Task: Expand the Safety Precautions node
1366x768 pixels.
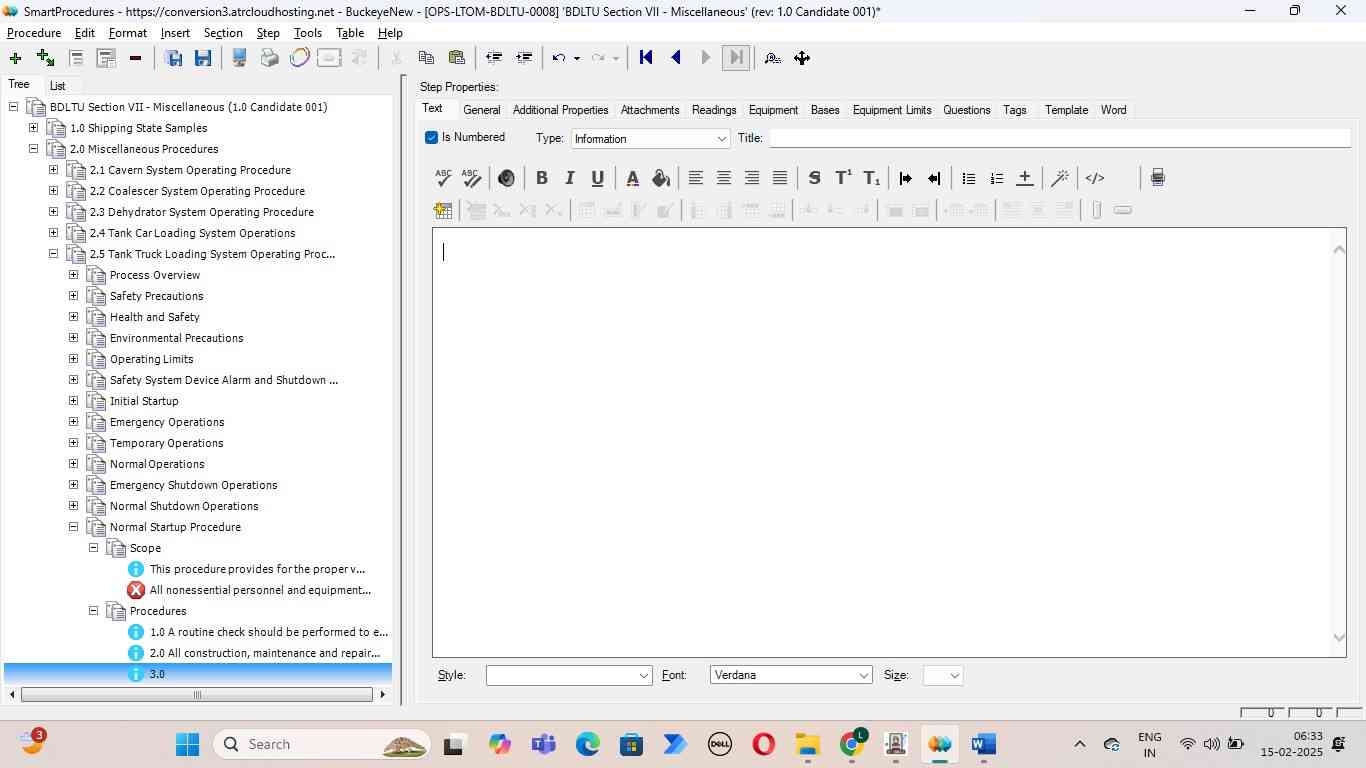Action: click(x=74, y=296)
